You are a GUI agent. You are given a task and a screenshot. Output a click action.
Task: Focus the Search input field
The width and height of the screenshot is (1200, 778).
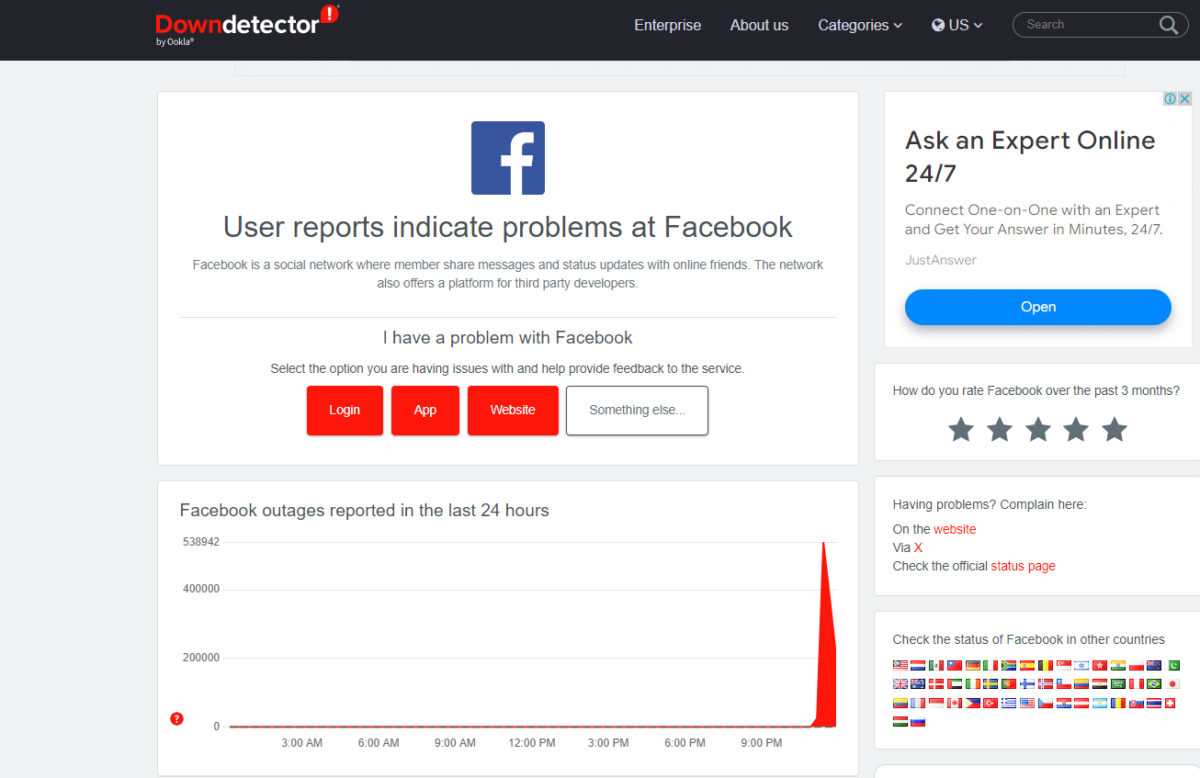pos(1087,25)
